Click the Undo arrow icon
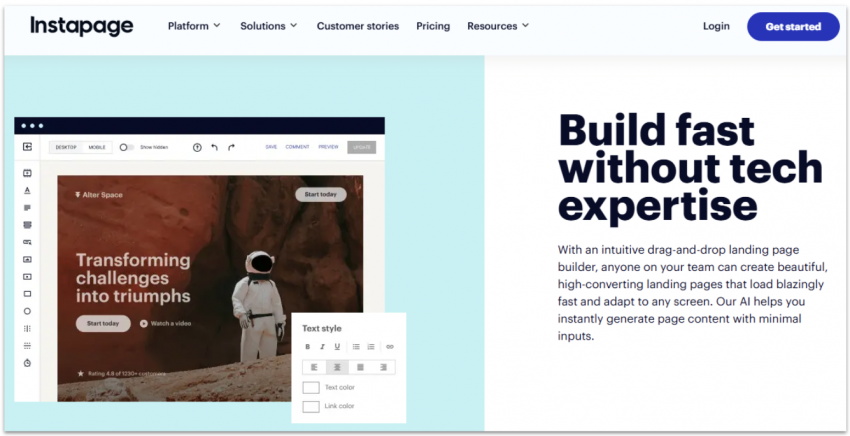Image resolution: width=850 pixels, height=436 pixels. coord(214,148)
